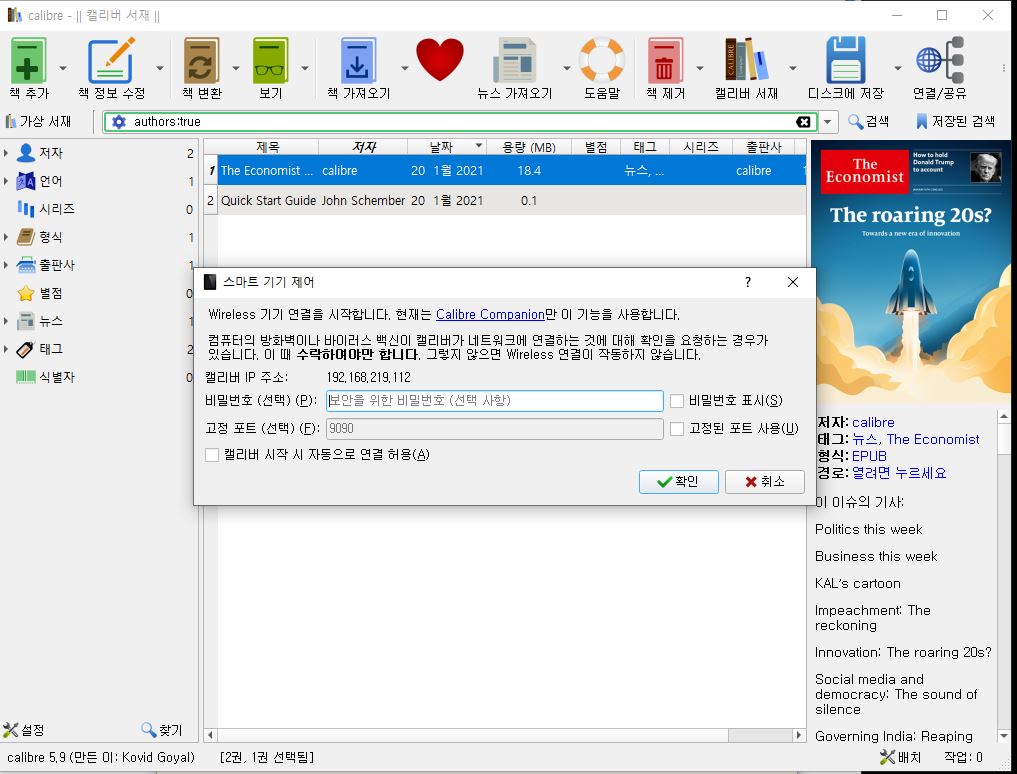Click the dialog's ? help button
Screen dimensions: 1017x774
(748, 282)
